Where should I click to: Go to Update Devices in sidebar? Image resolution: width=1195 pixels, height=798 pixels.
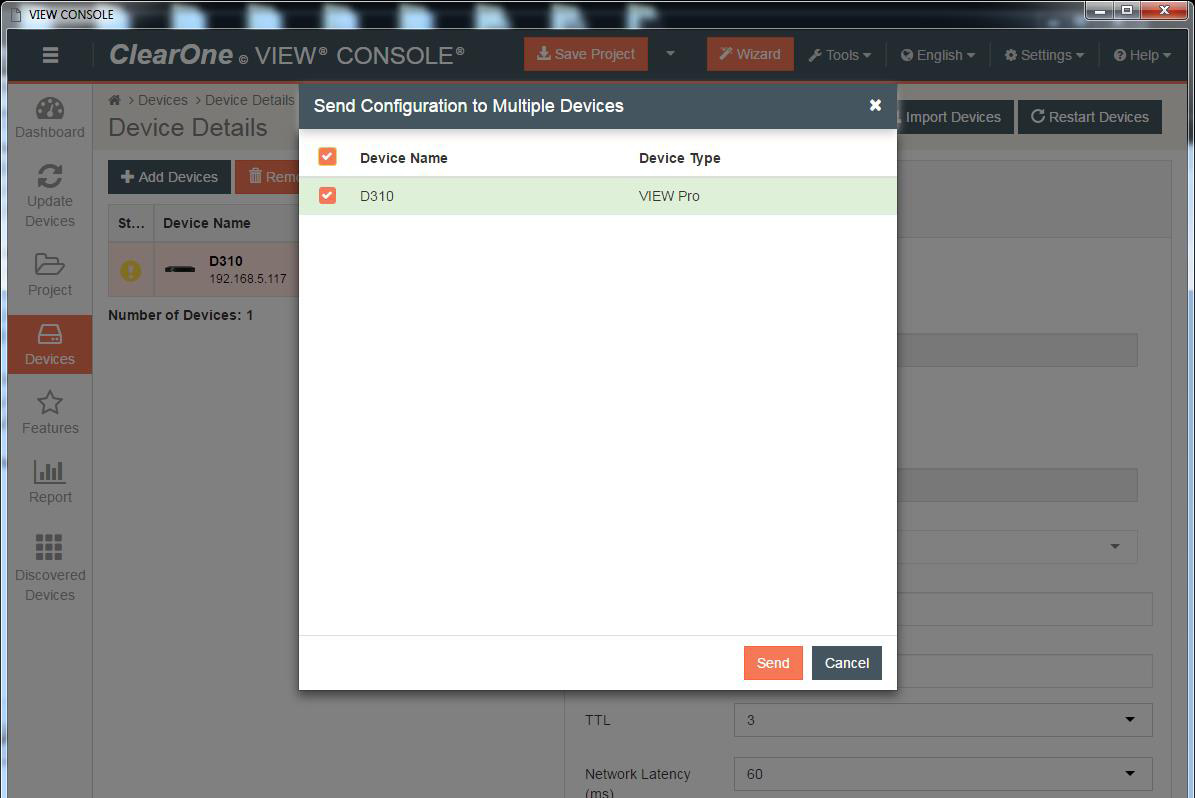click(x=50, y=196)
